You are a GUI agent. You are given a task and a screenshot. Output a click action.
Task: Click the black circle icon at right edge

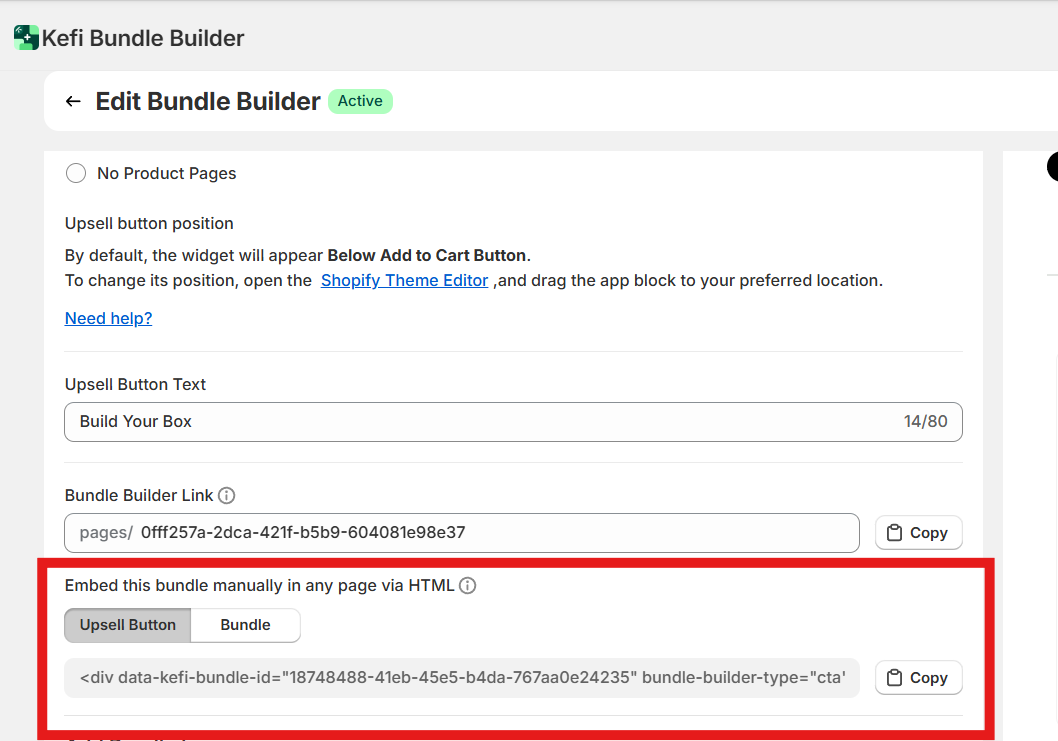click(1054, 167)
